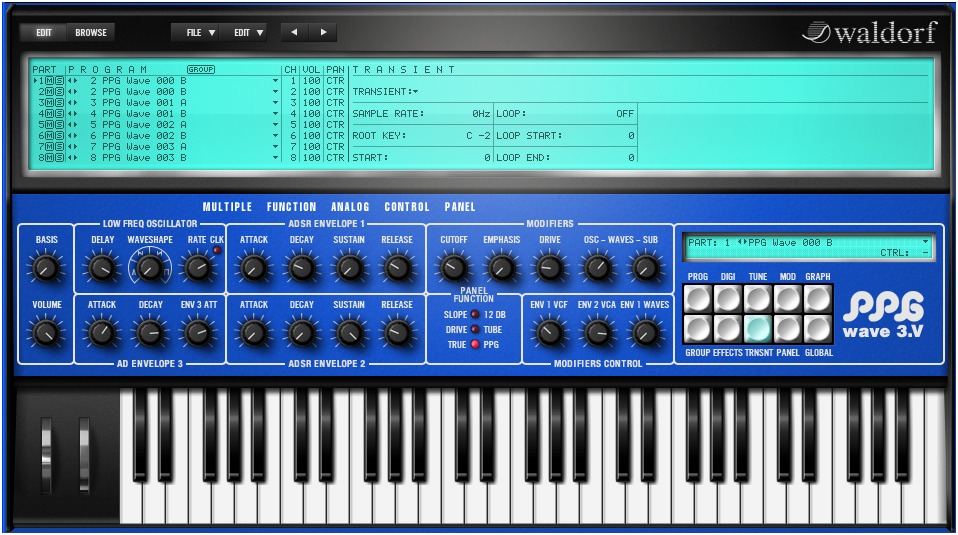
Task: Click the BASIS knob
Action: [x=46, y=268]
